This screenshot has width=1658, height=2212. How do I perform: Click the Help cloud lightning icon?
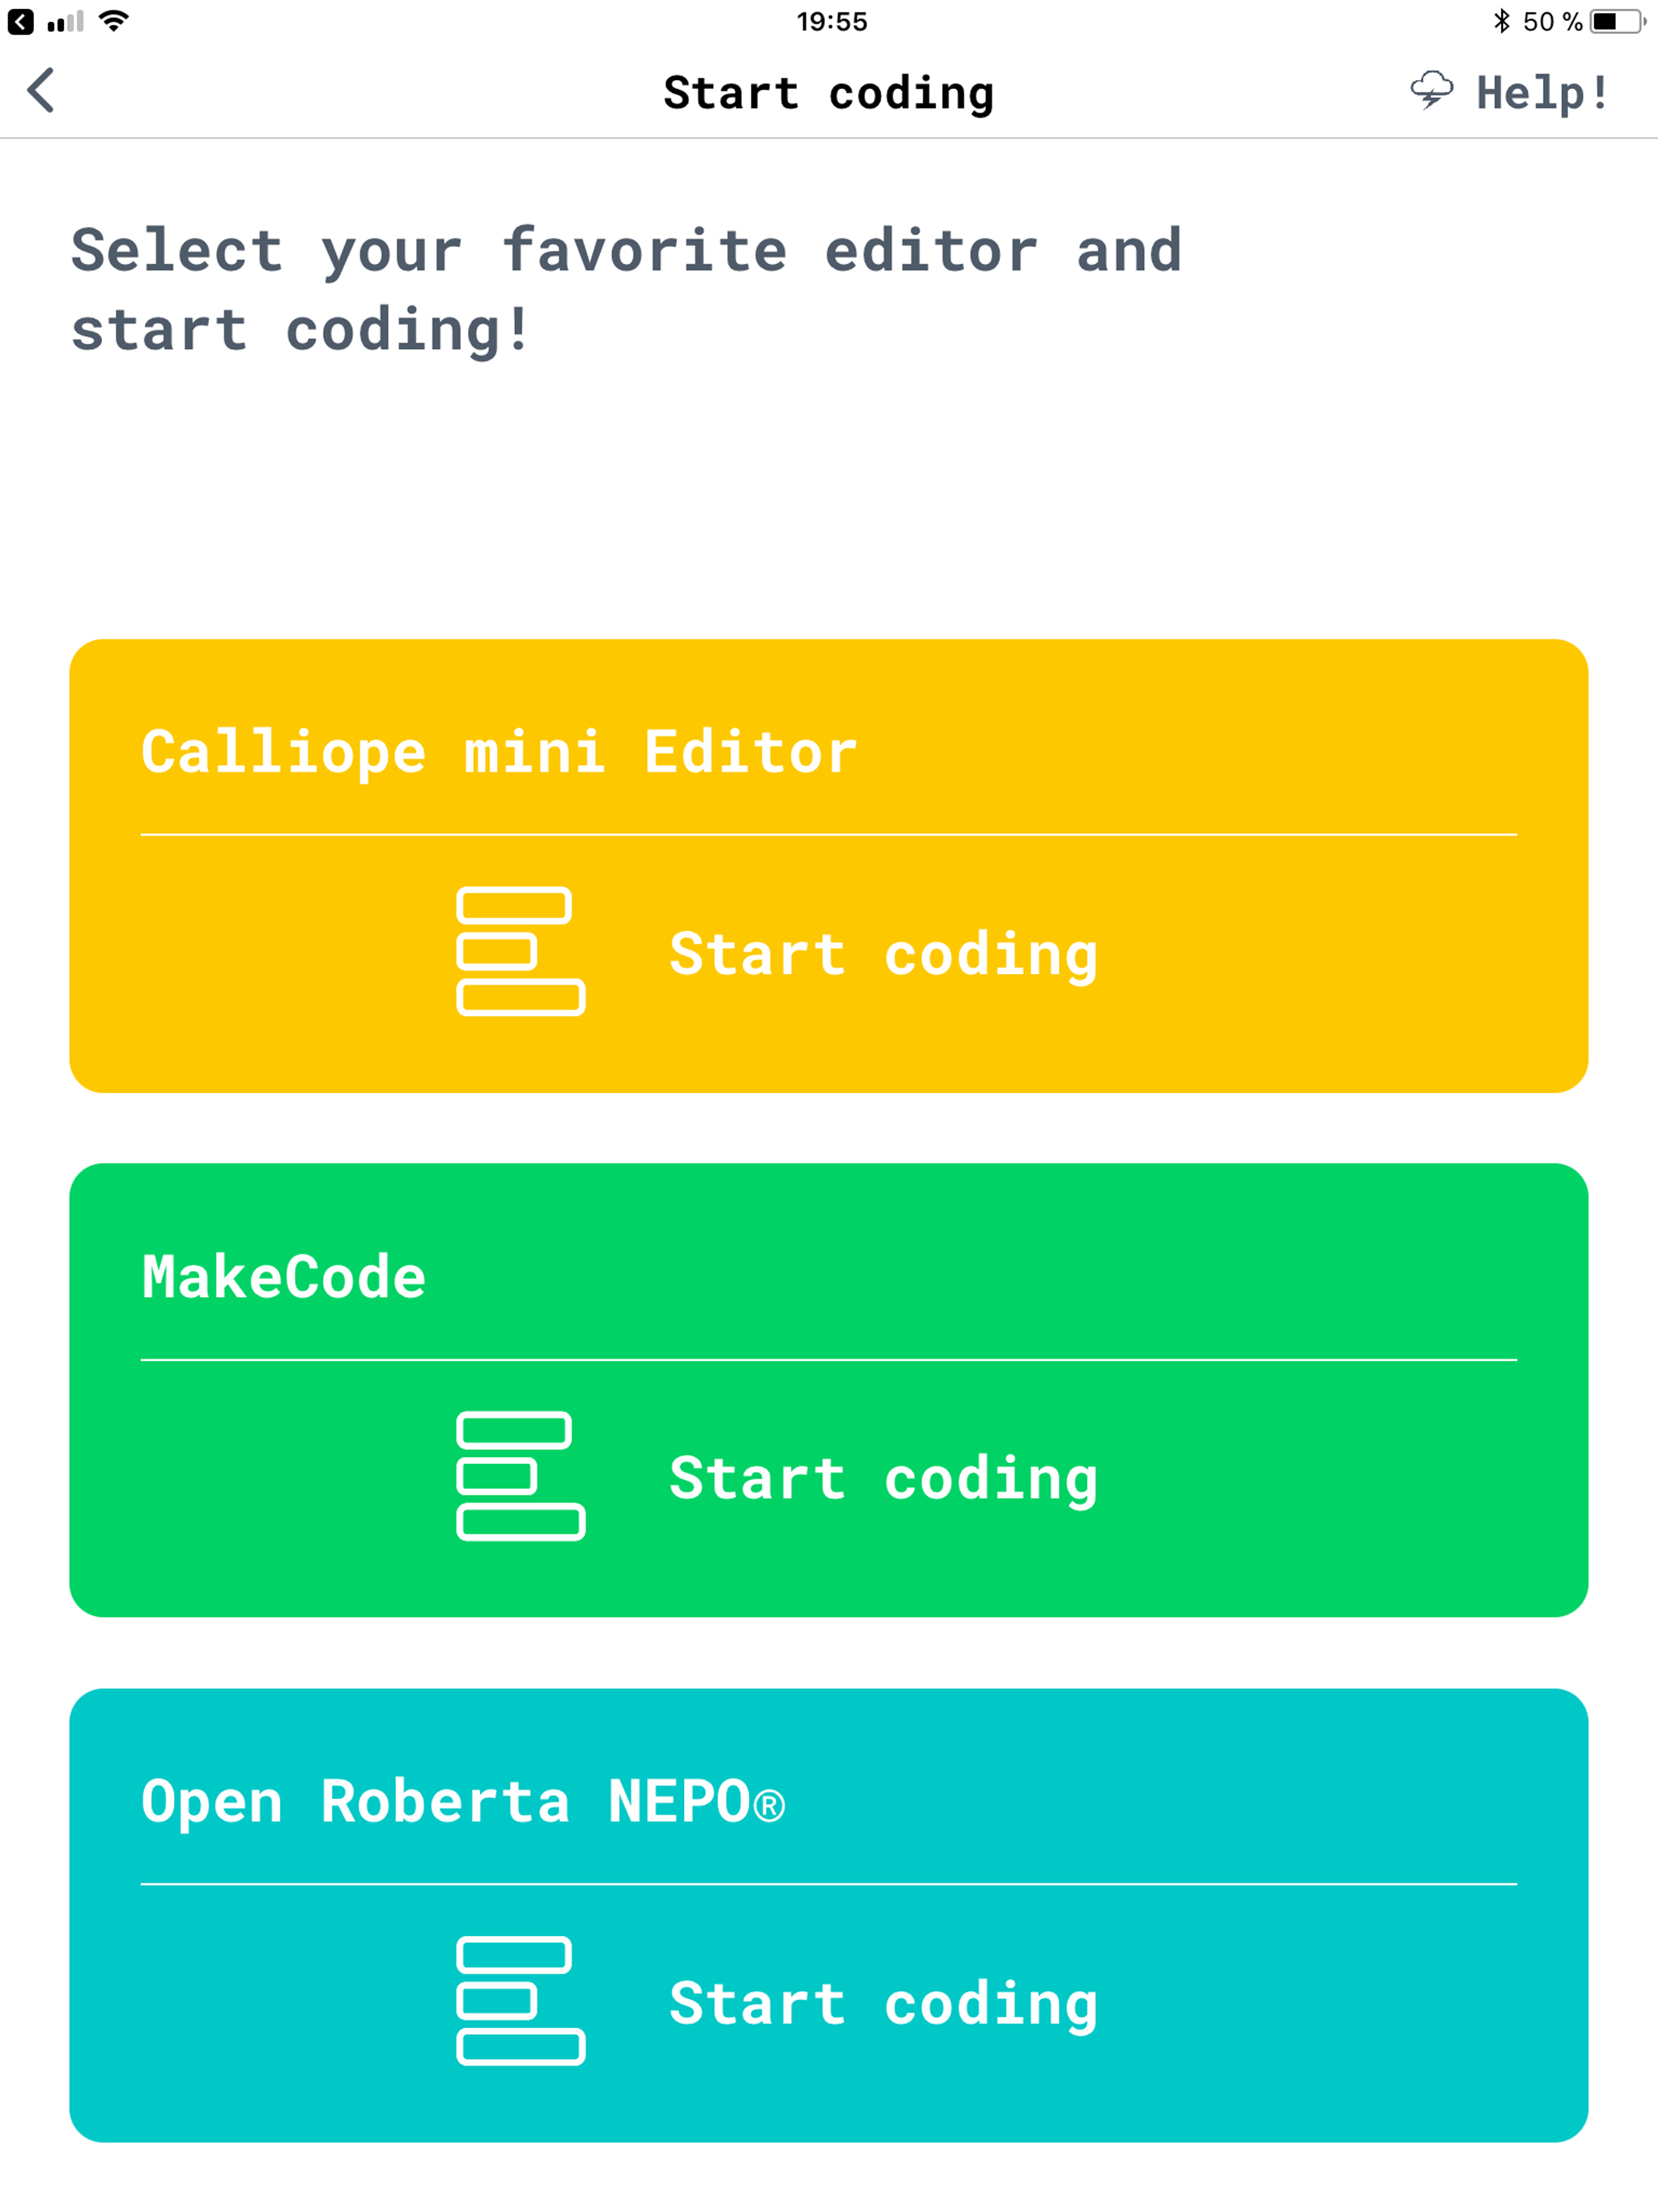pos(1431,91)
